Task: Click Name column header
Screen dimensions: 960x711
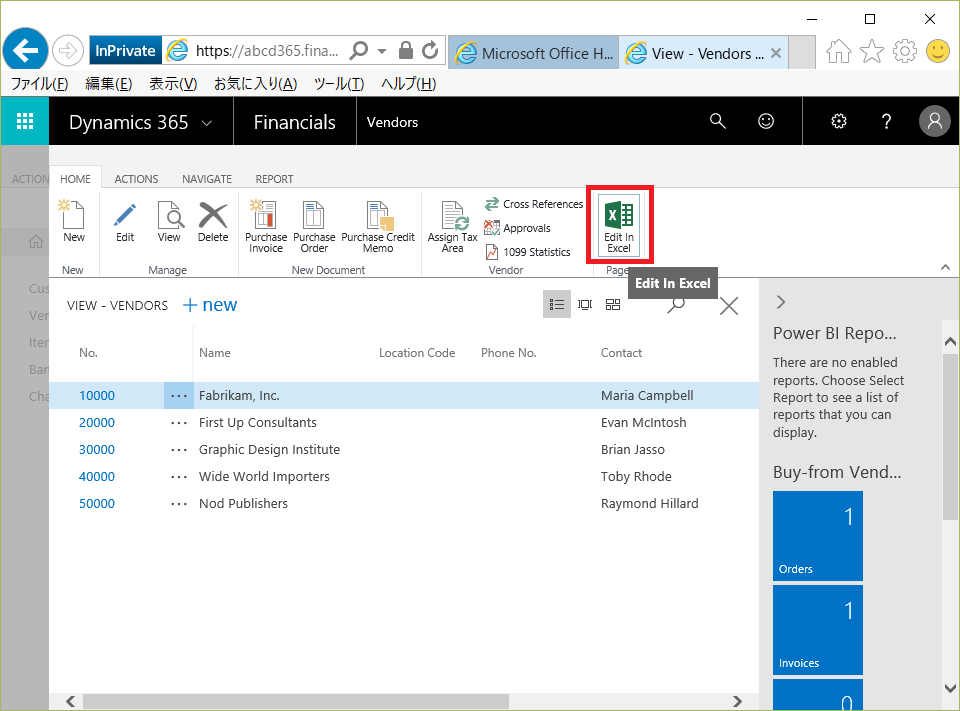Action: (x=214, y=353)
